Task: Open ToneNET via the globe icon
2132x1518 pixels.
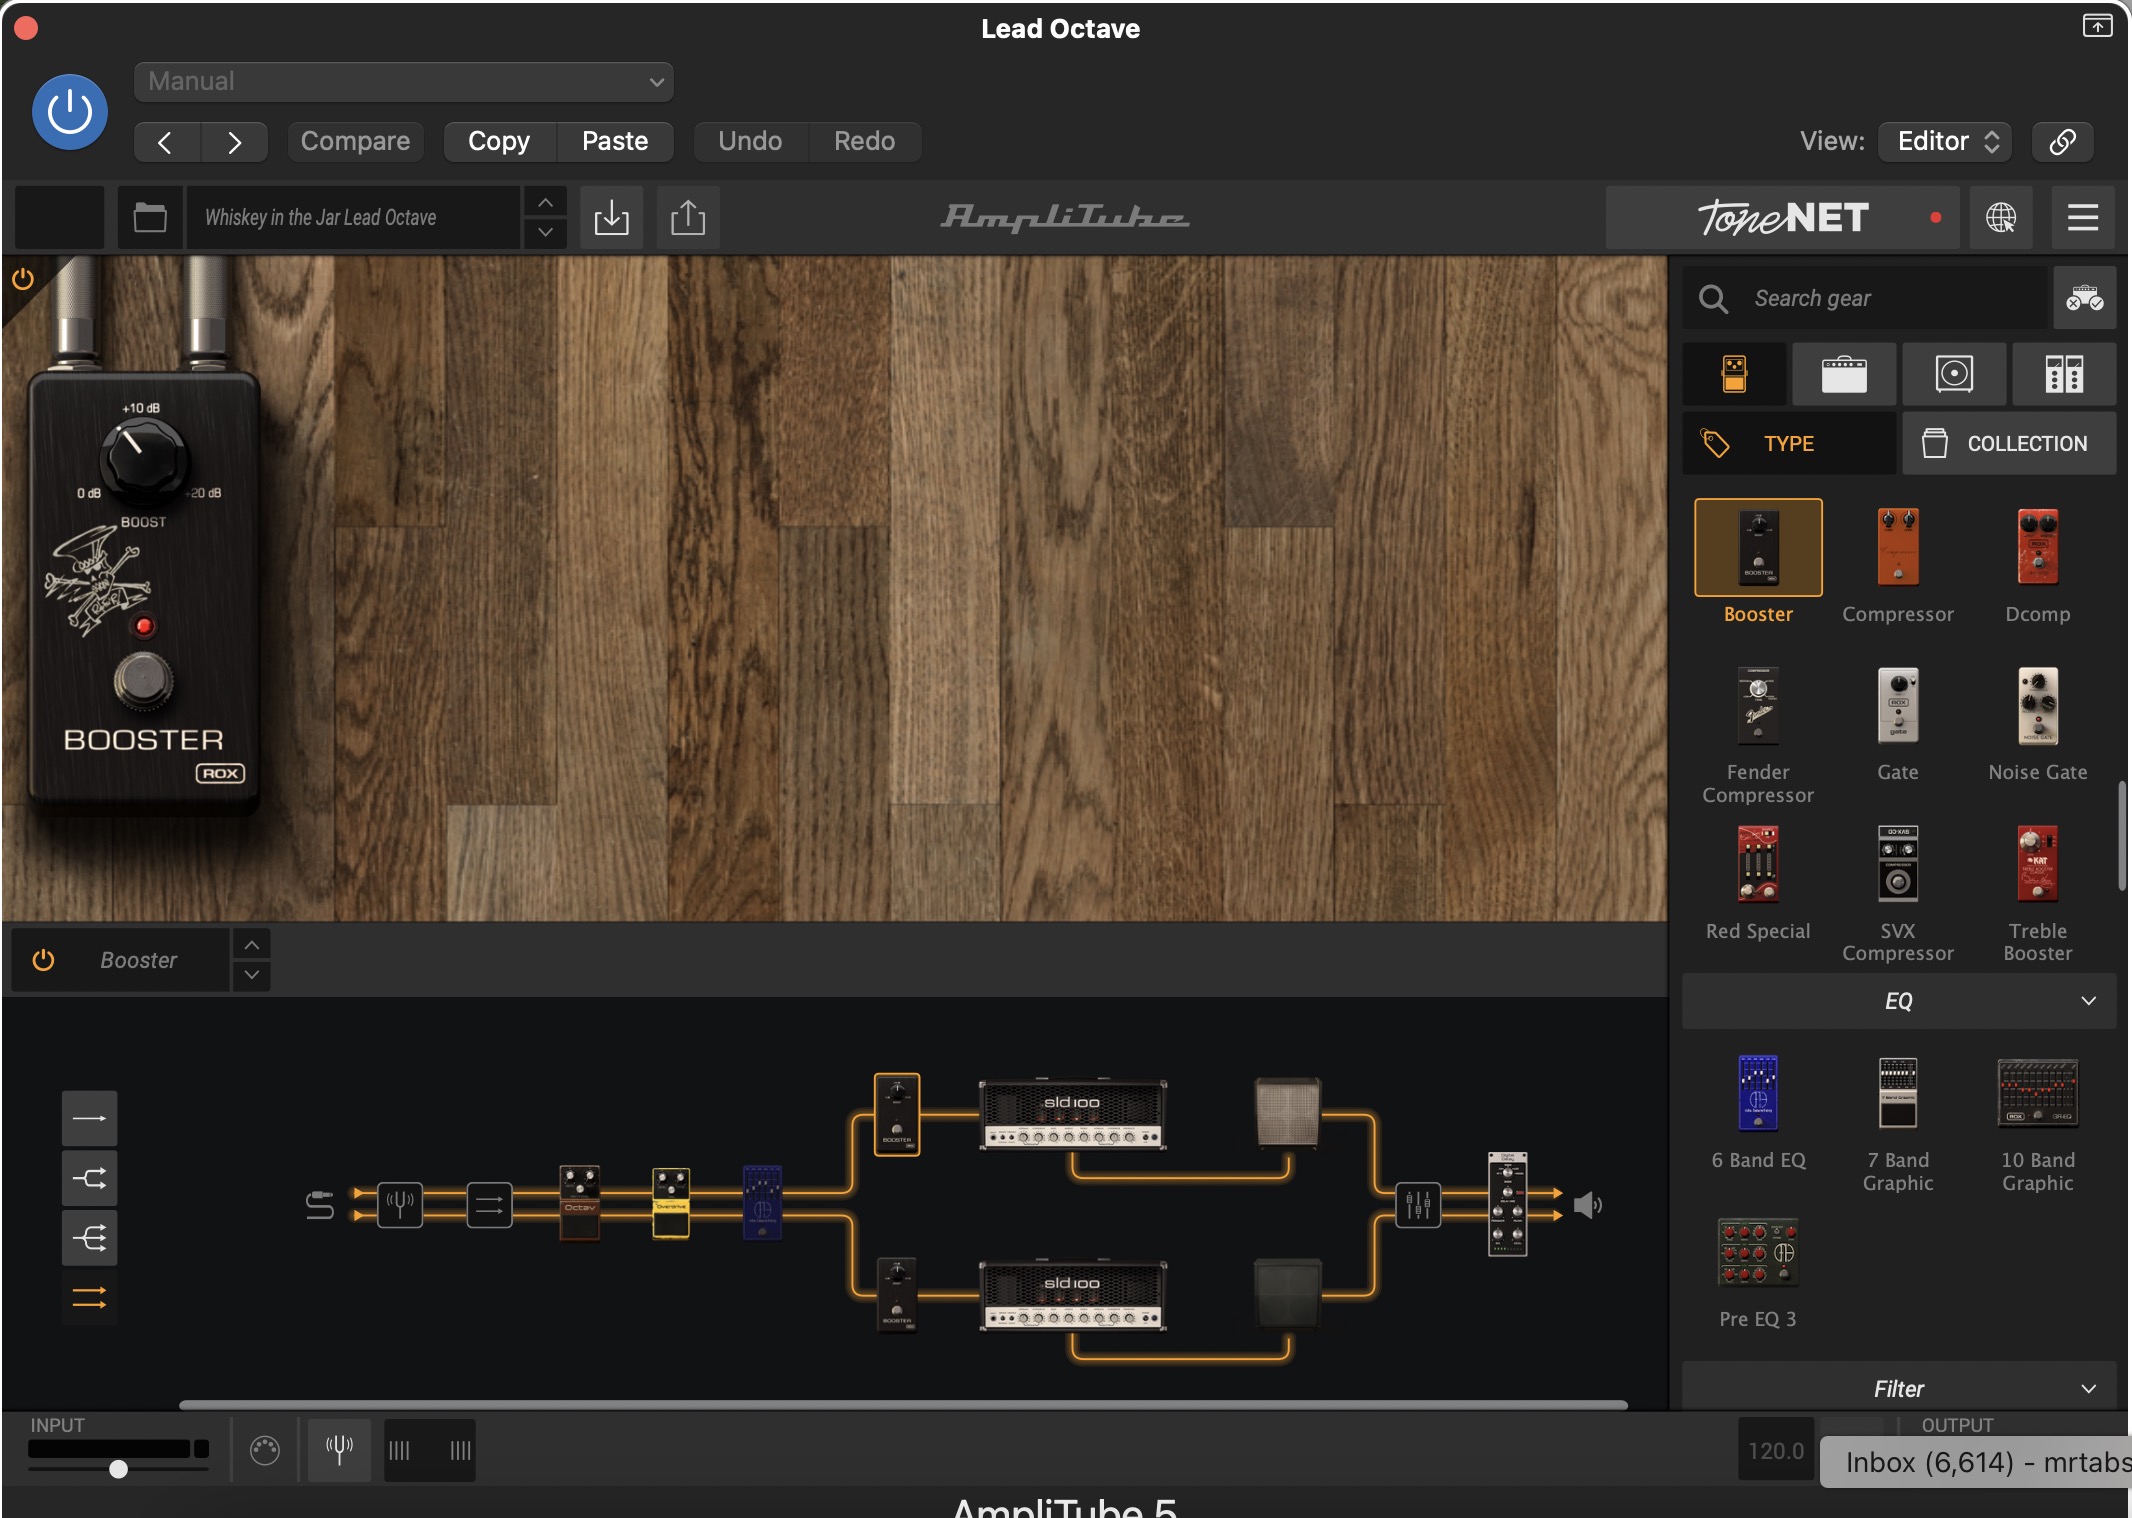Action: [2003, 217]
